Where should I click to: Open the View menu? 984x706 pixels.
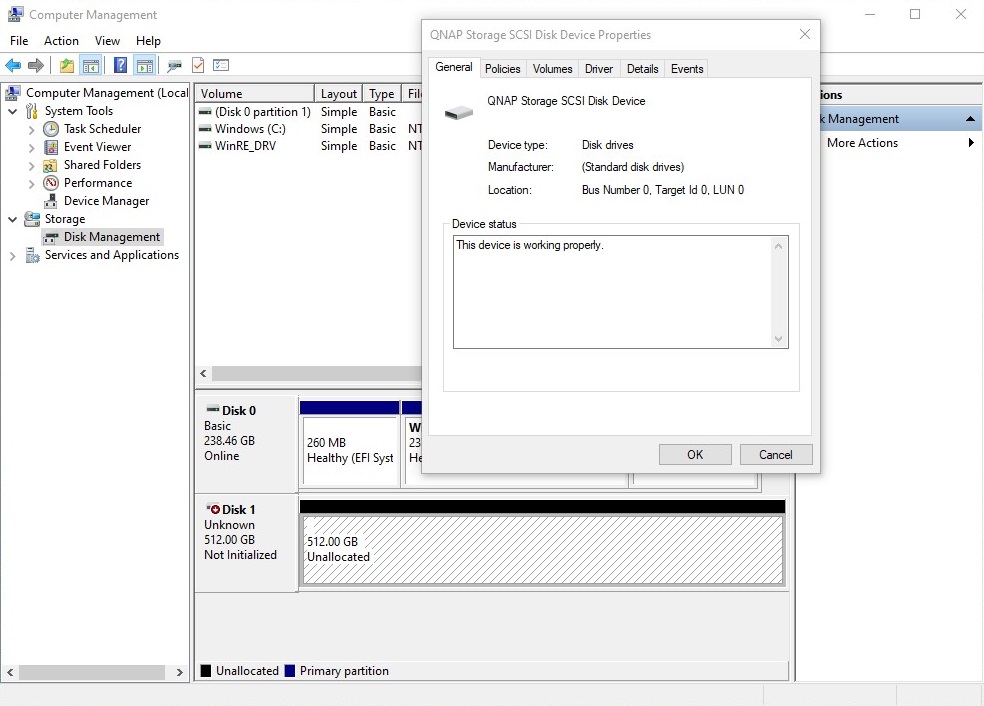[107, 41]
